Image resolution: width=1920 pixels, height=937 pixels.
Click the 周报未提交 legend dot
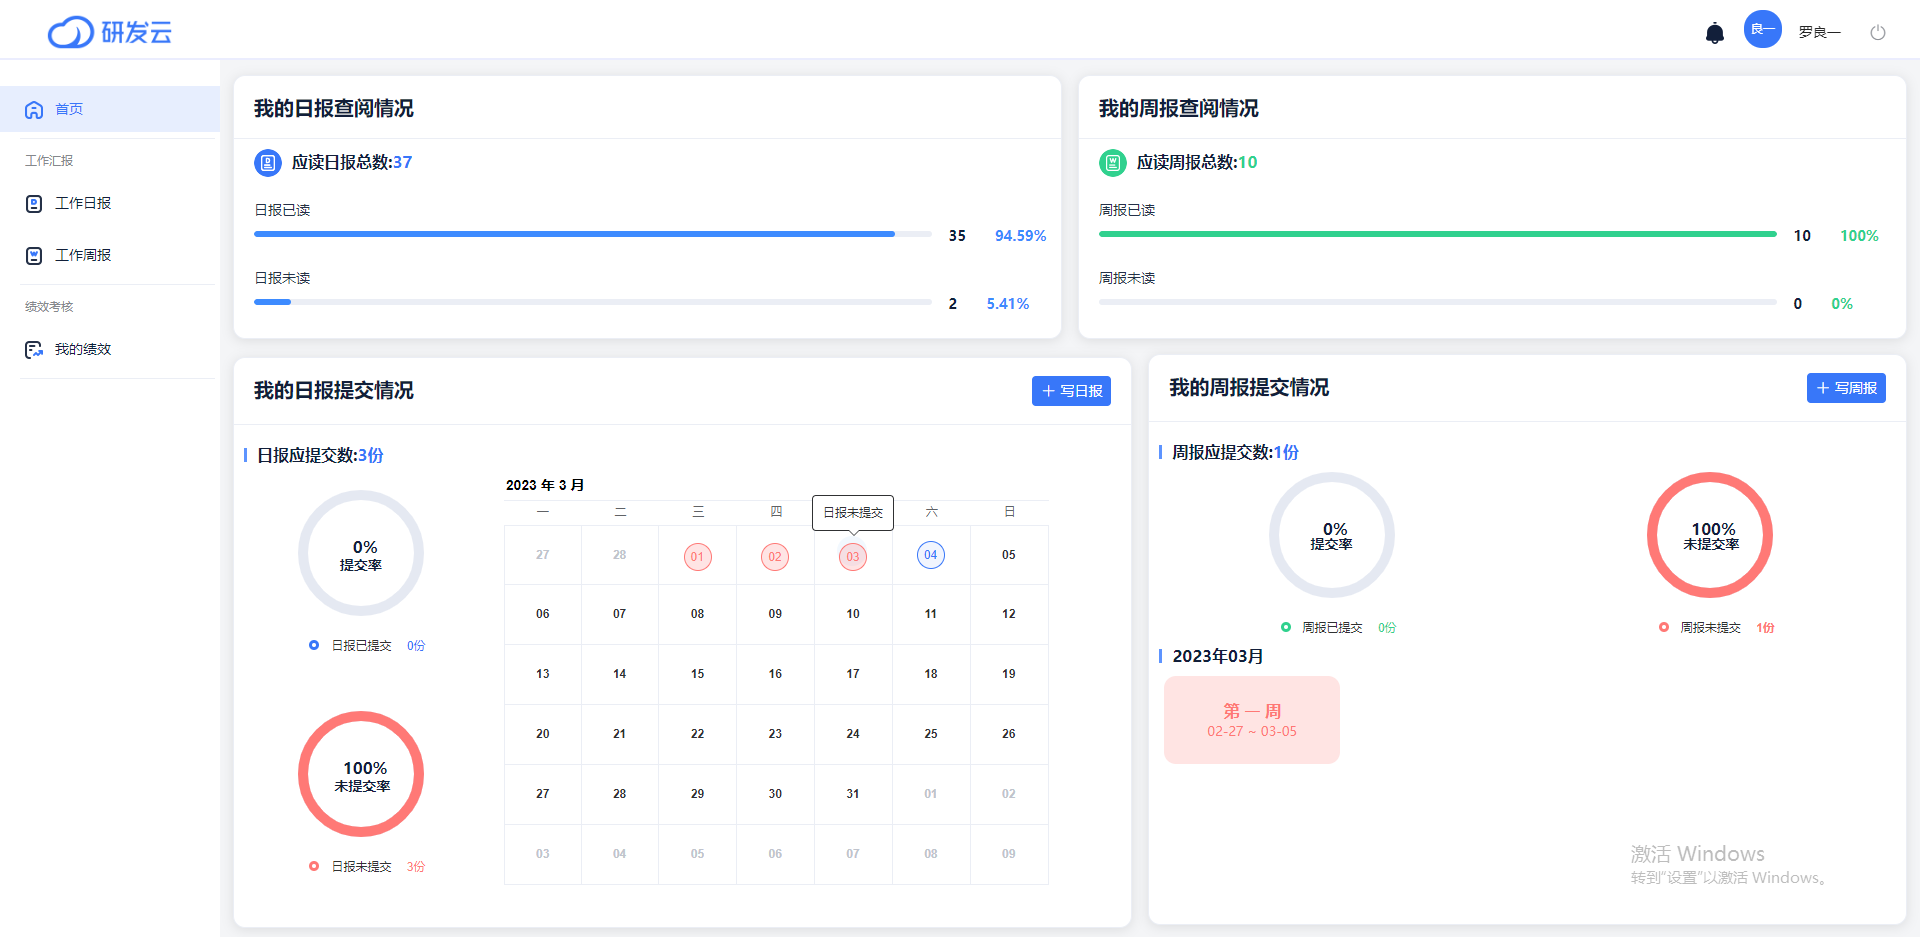click(x=1663, y=627)
